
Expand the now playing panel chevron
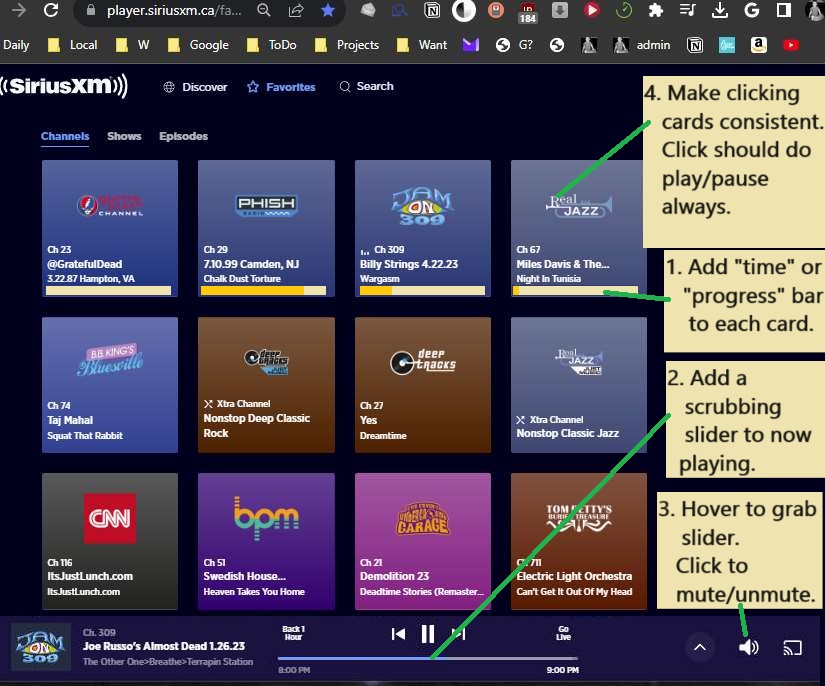click(700, 647)
